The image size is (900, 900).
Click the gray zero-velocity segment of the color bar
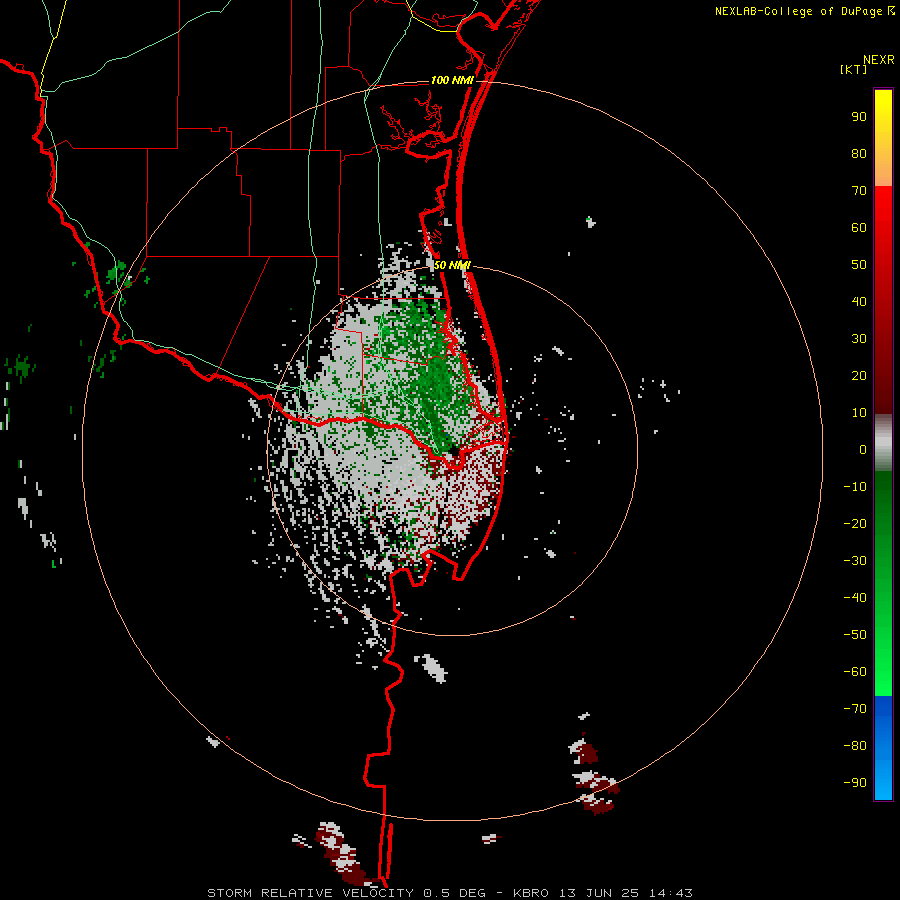pyautogui.click(x=883, y=443)
